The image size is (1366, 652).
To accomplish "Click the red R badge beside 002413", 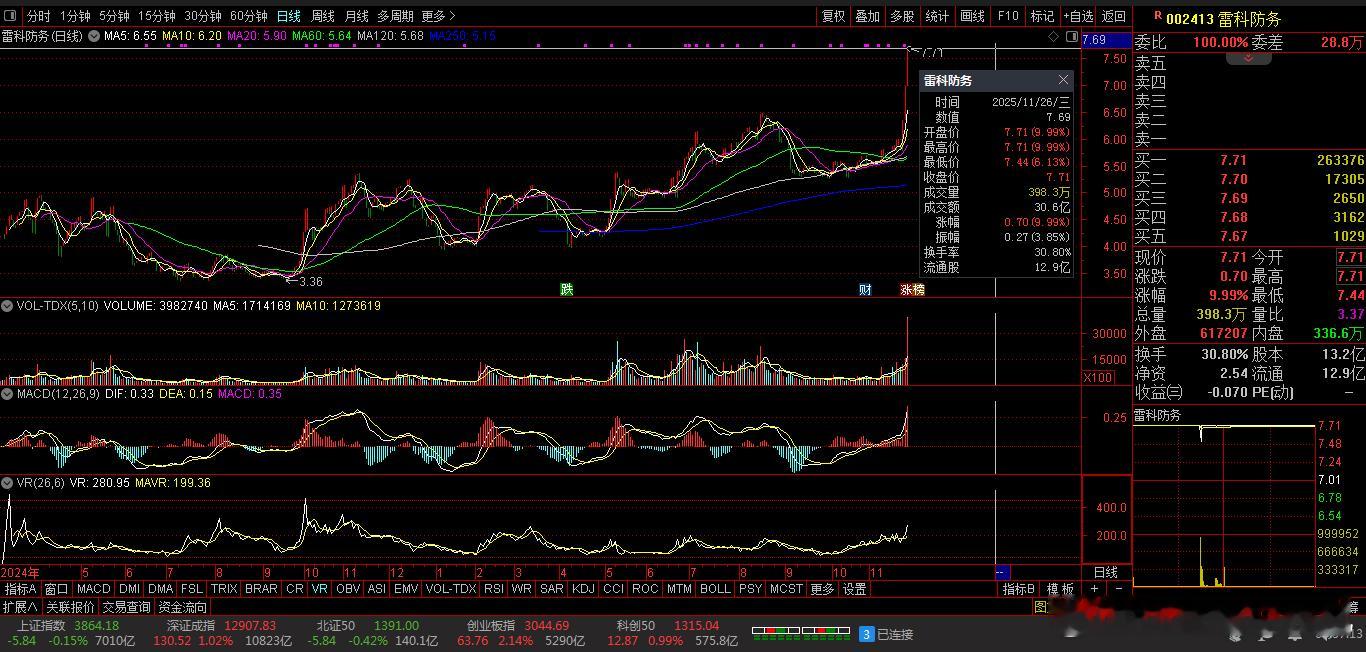I will coord(1158,17).
